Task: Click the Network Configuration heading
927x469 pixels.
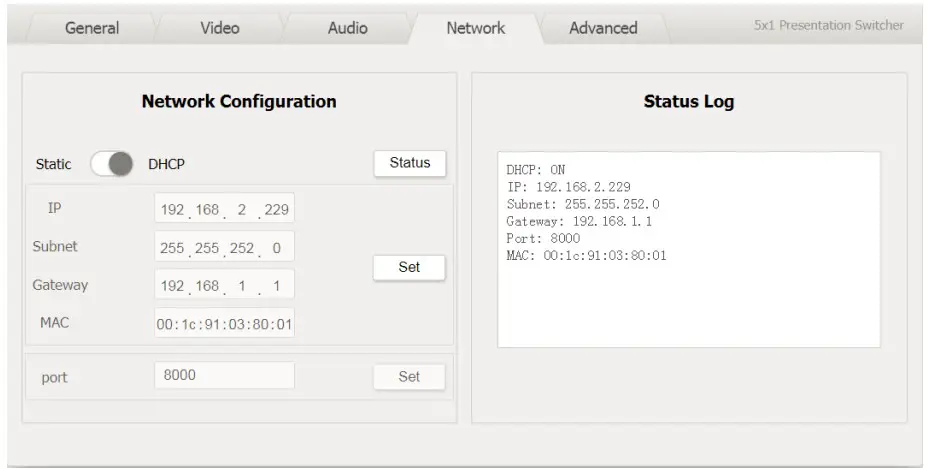Action: point(239,101)
